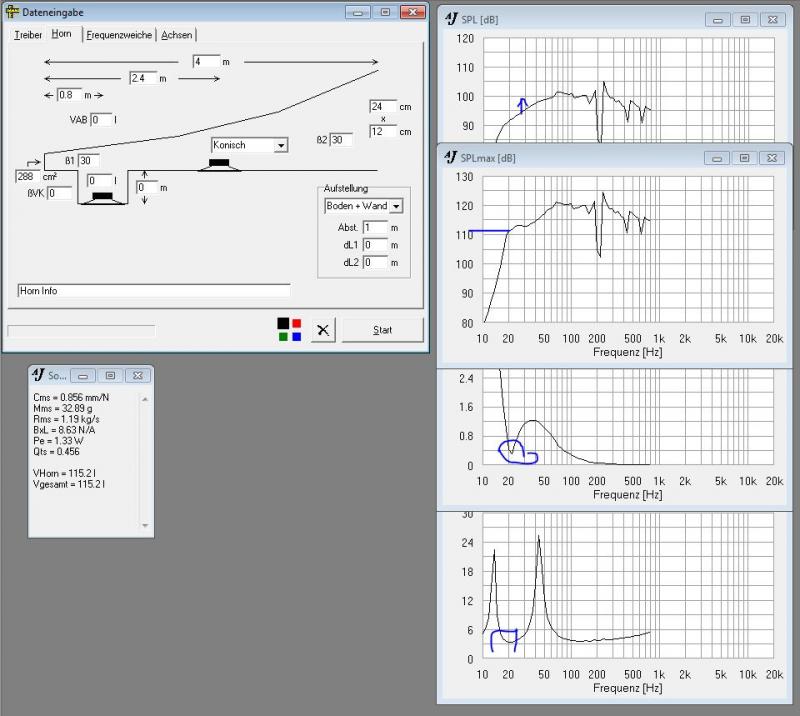Click the Abst. distance input field
The image size is (800, 716).
click(375, 227)
